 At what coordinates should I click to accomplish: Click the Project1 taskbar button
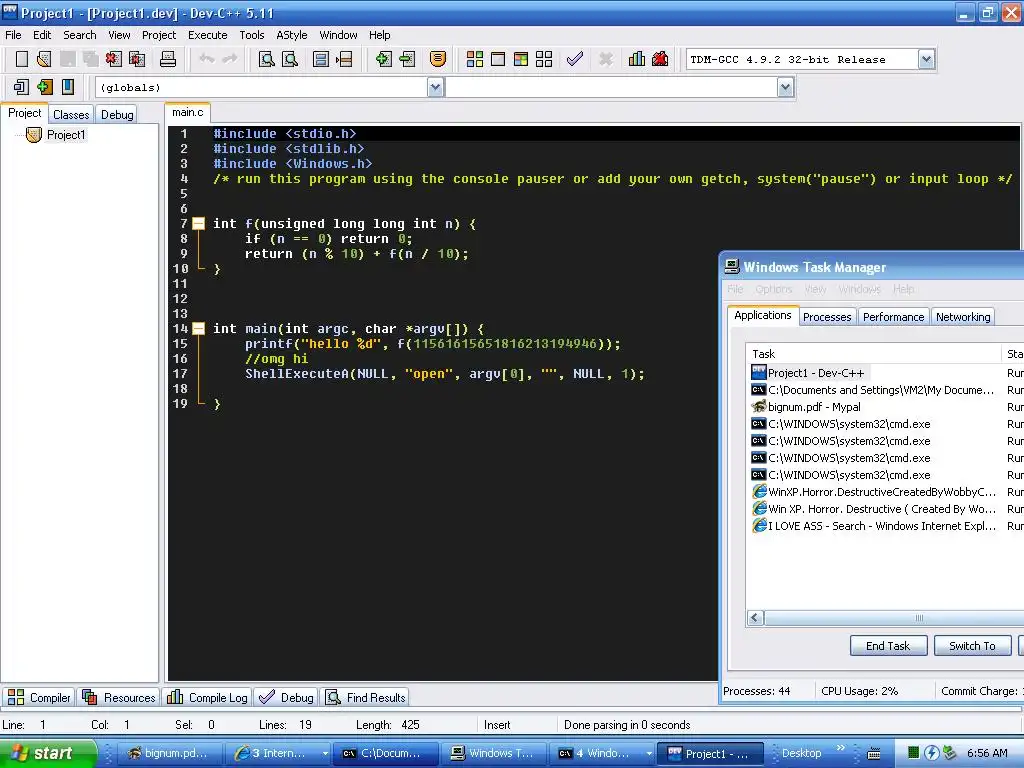(710, 753)
